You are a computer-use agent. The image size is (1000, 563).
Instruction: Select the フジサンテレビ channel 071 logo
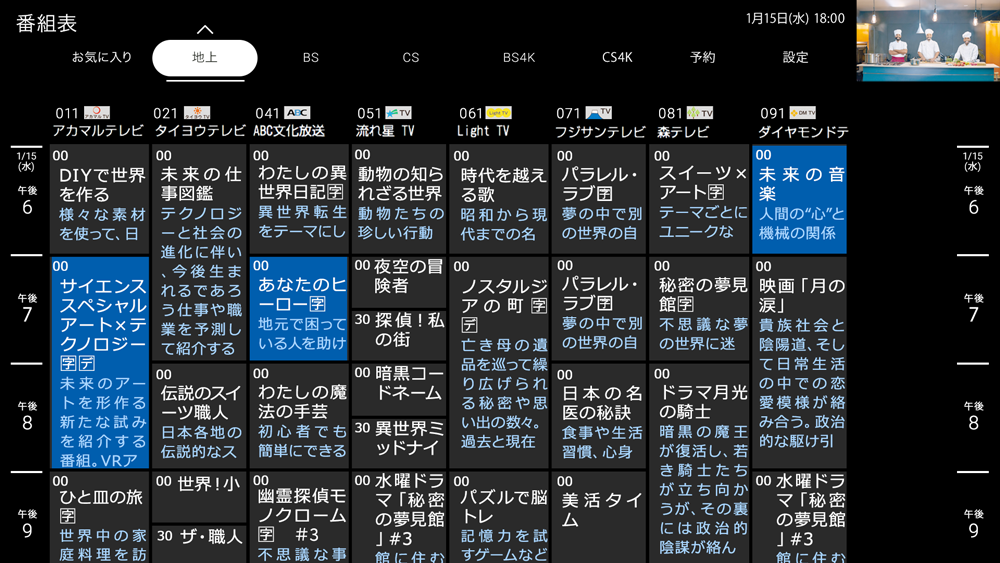tap(598, 113)
